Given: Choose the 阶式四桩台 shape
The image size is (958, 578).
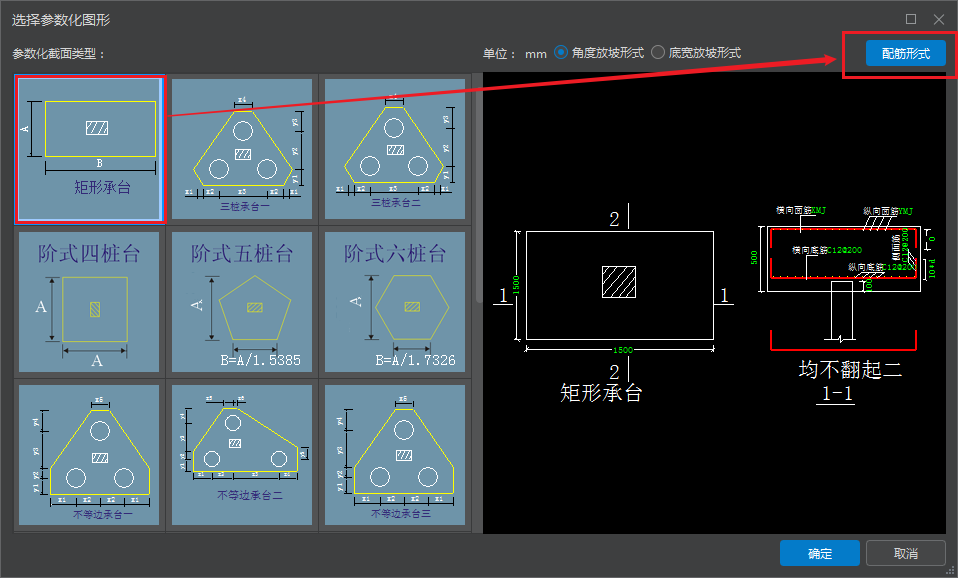Looking at the screenshot, I should [89, 302].
